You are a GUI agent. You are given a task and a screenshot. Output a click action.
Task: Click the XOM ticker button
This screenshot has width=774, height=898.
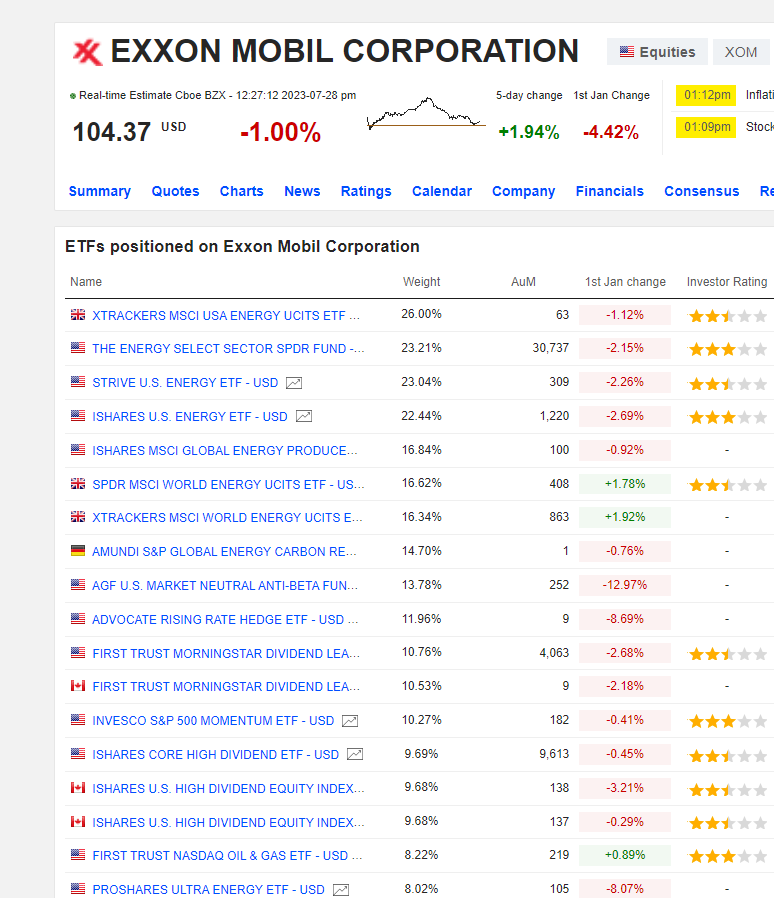(x=741, y=52)
